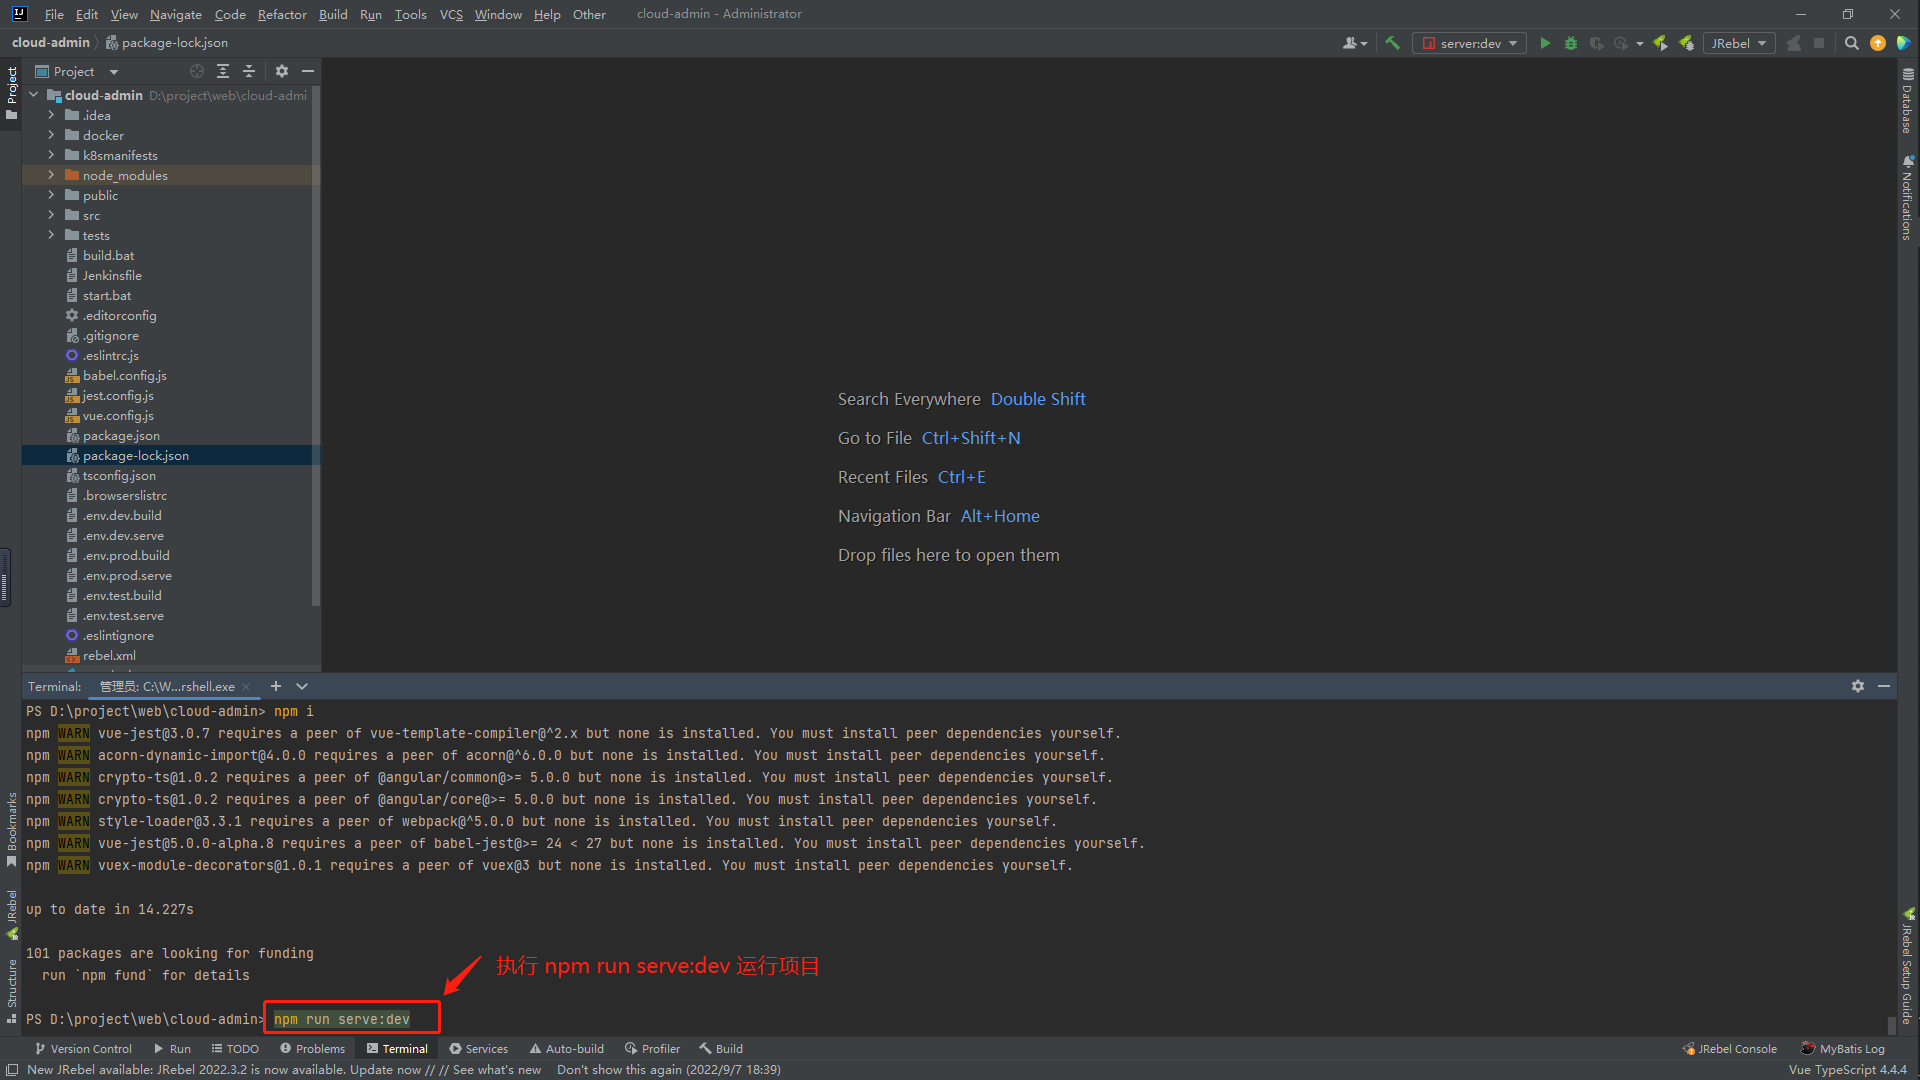Click the JRebel Console button
The height and width of the screenshot is (1080, 1920).
point(1730,1049)
